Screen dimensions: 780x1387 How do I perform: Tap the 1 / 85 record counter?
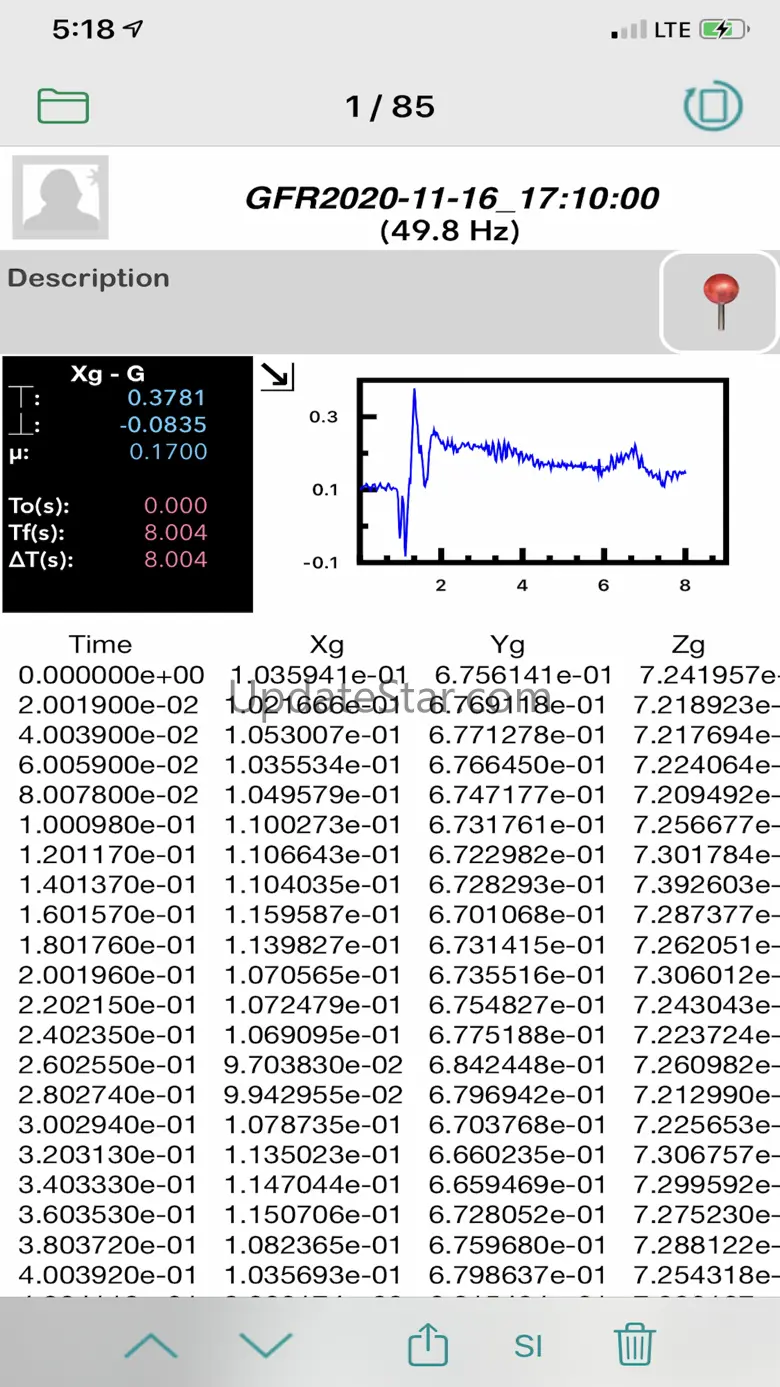pos(390,106)
